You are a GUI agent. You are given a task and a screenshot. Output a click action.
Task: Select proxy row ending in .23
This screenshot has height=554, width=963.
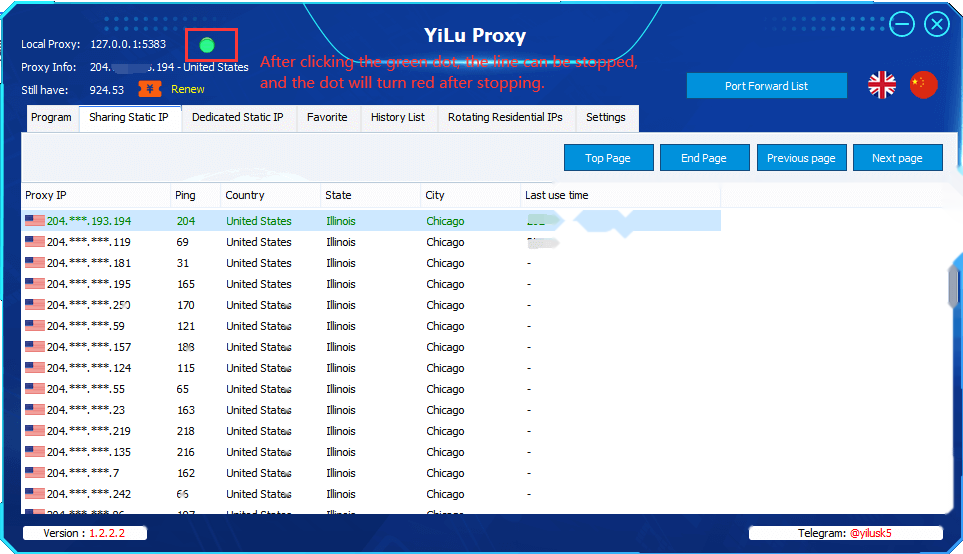pyautogui.click(x=371, y=410)
